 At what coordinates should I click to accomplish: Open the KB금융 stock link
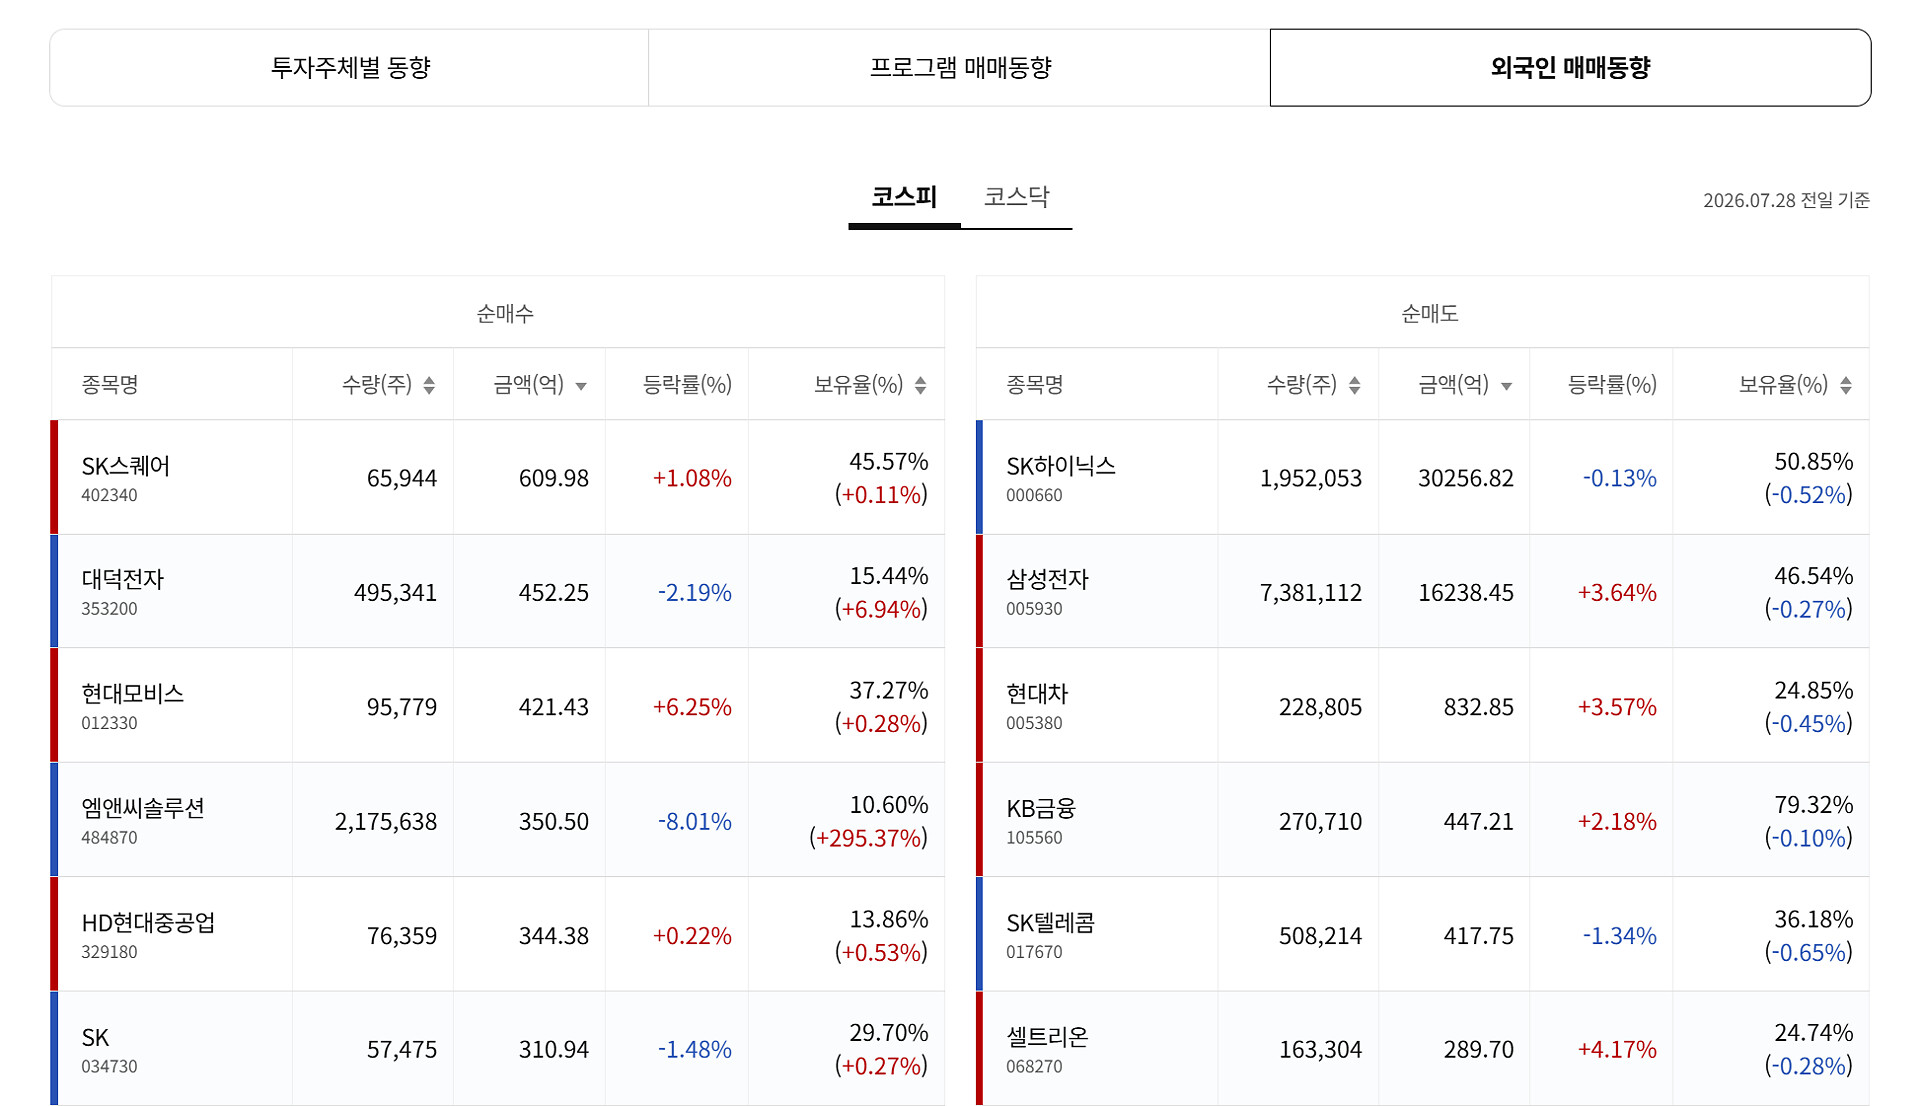pyautogui.click(x=1041, y=808)
